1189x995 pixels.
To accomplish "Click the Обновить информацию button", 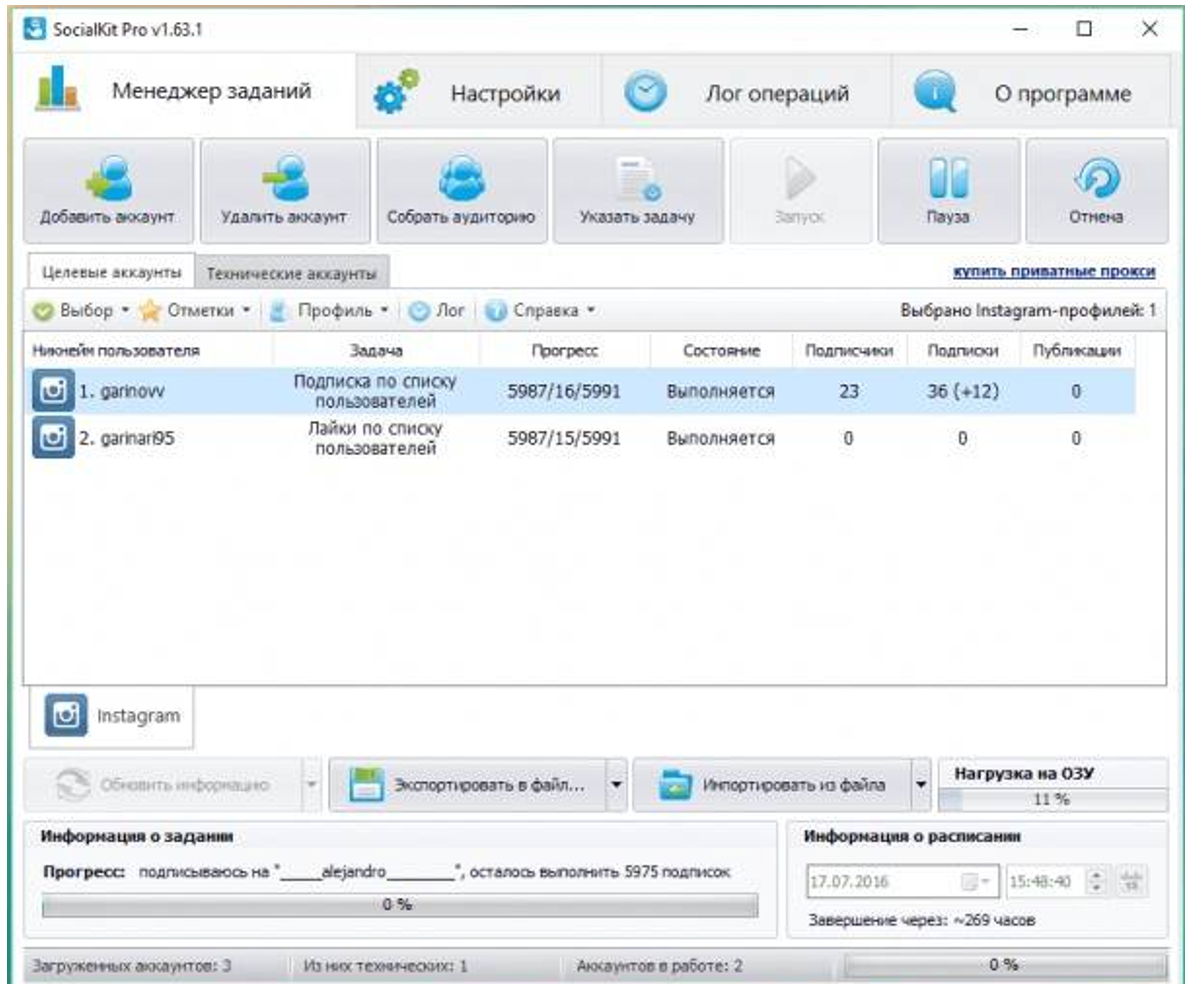I will tap(162, 784).
